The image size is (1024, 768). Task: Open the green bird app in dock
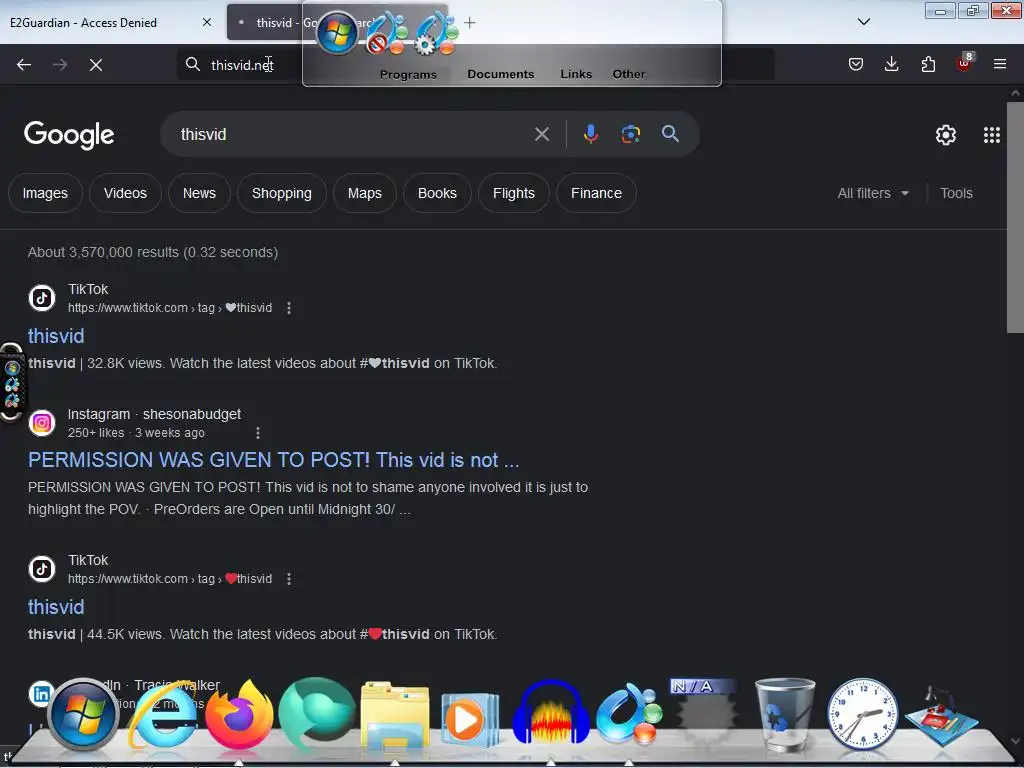point(317,713)
